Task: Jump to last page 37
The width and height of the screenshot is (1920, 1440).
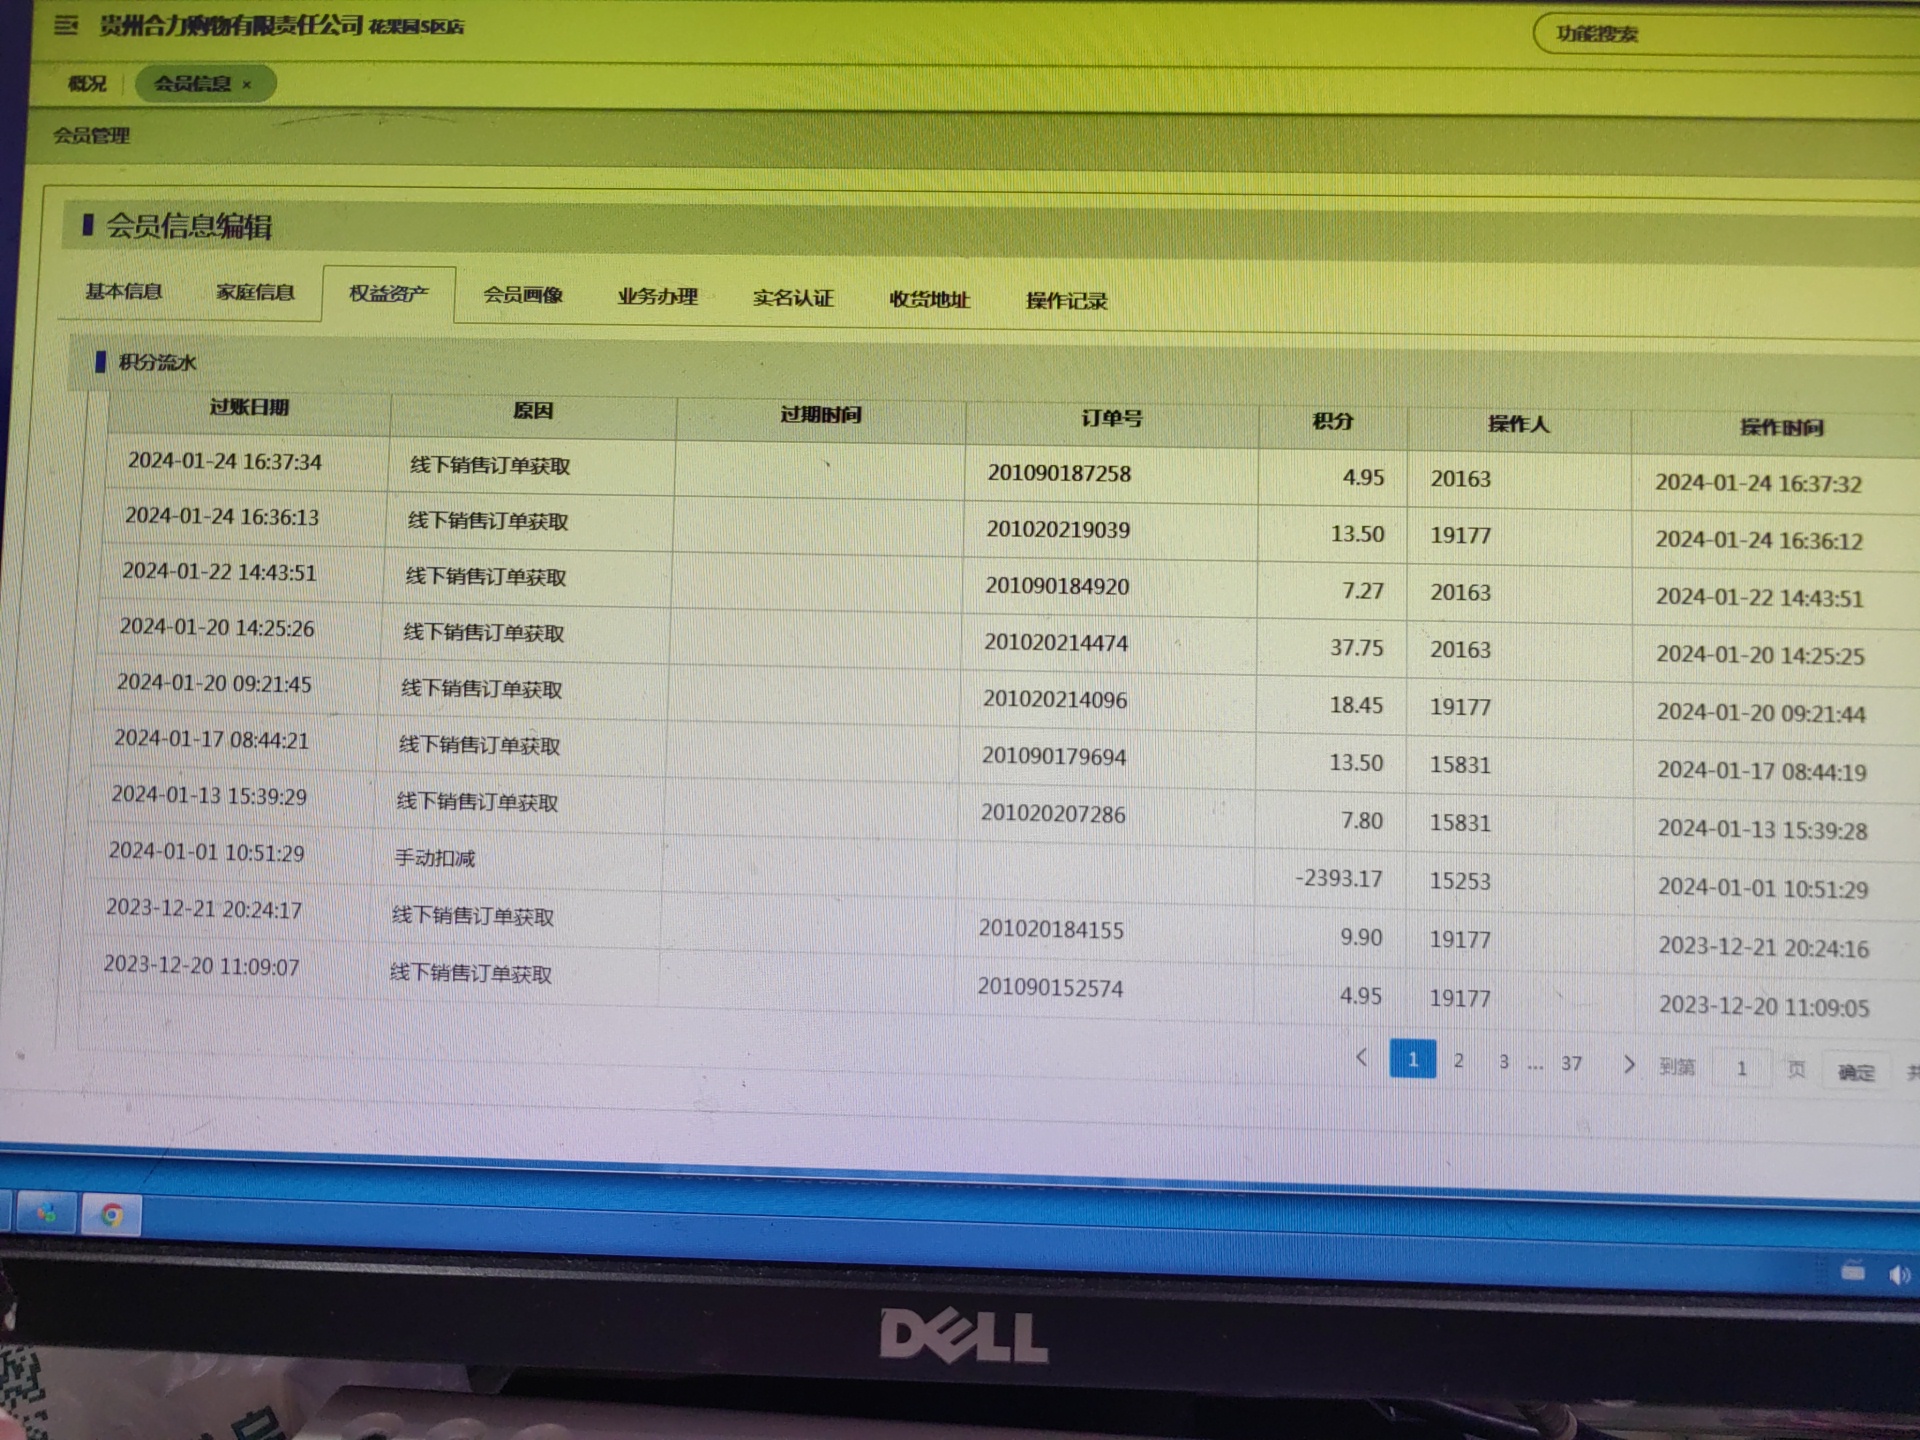Action: coord(1571,1064)
